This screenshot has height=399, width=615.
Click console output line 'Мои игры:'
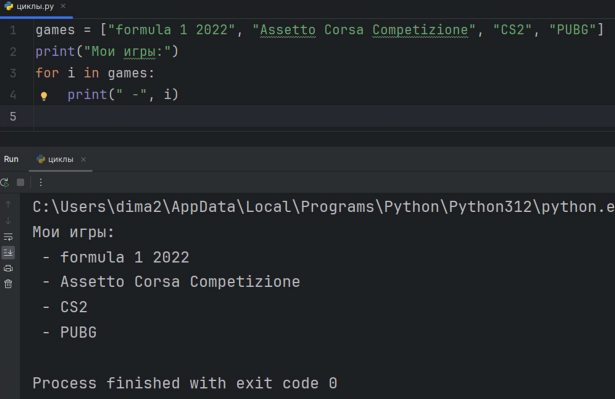73,232
